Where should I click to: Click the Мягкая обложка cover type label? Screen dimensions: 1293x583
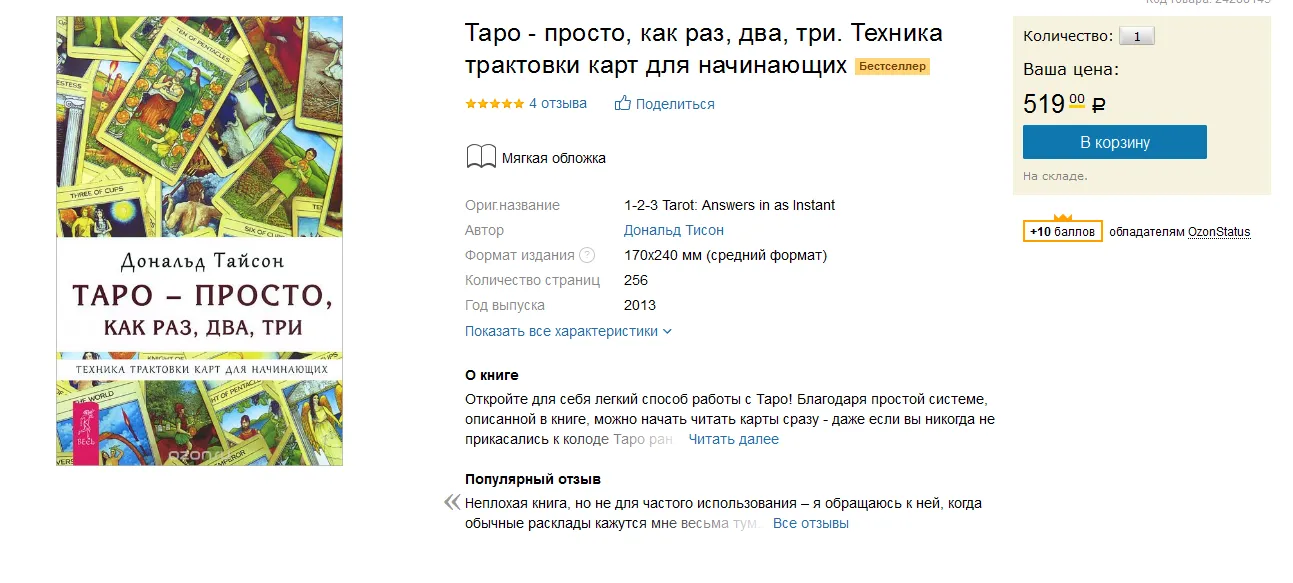pyautogui.click(x=553, y=158)
